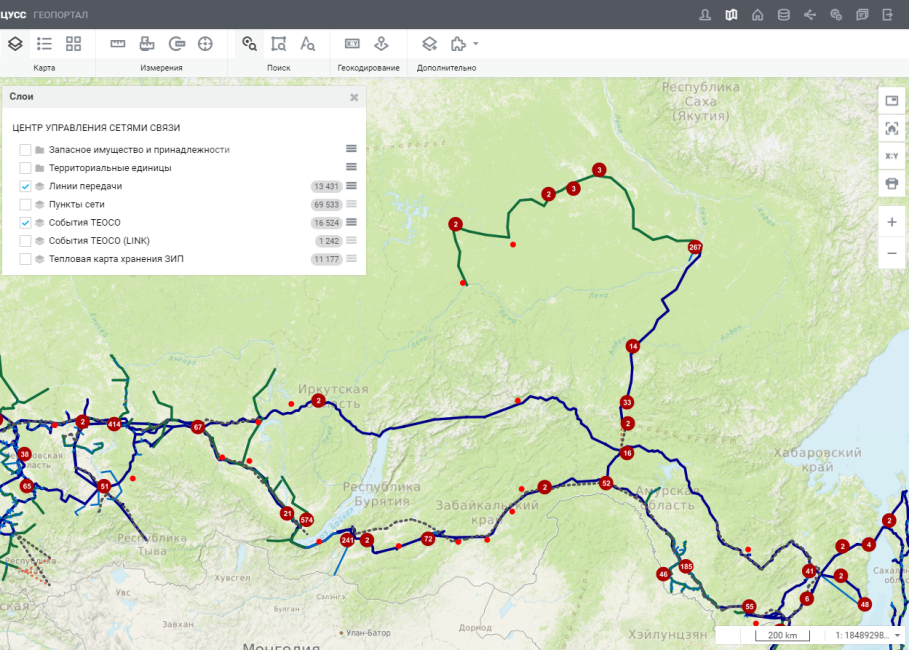Click the home icon in the header

[757, 15]
